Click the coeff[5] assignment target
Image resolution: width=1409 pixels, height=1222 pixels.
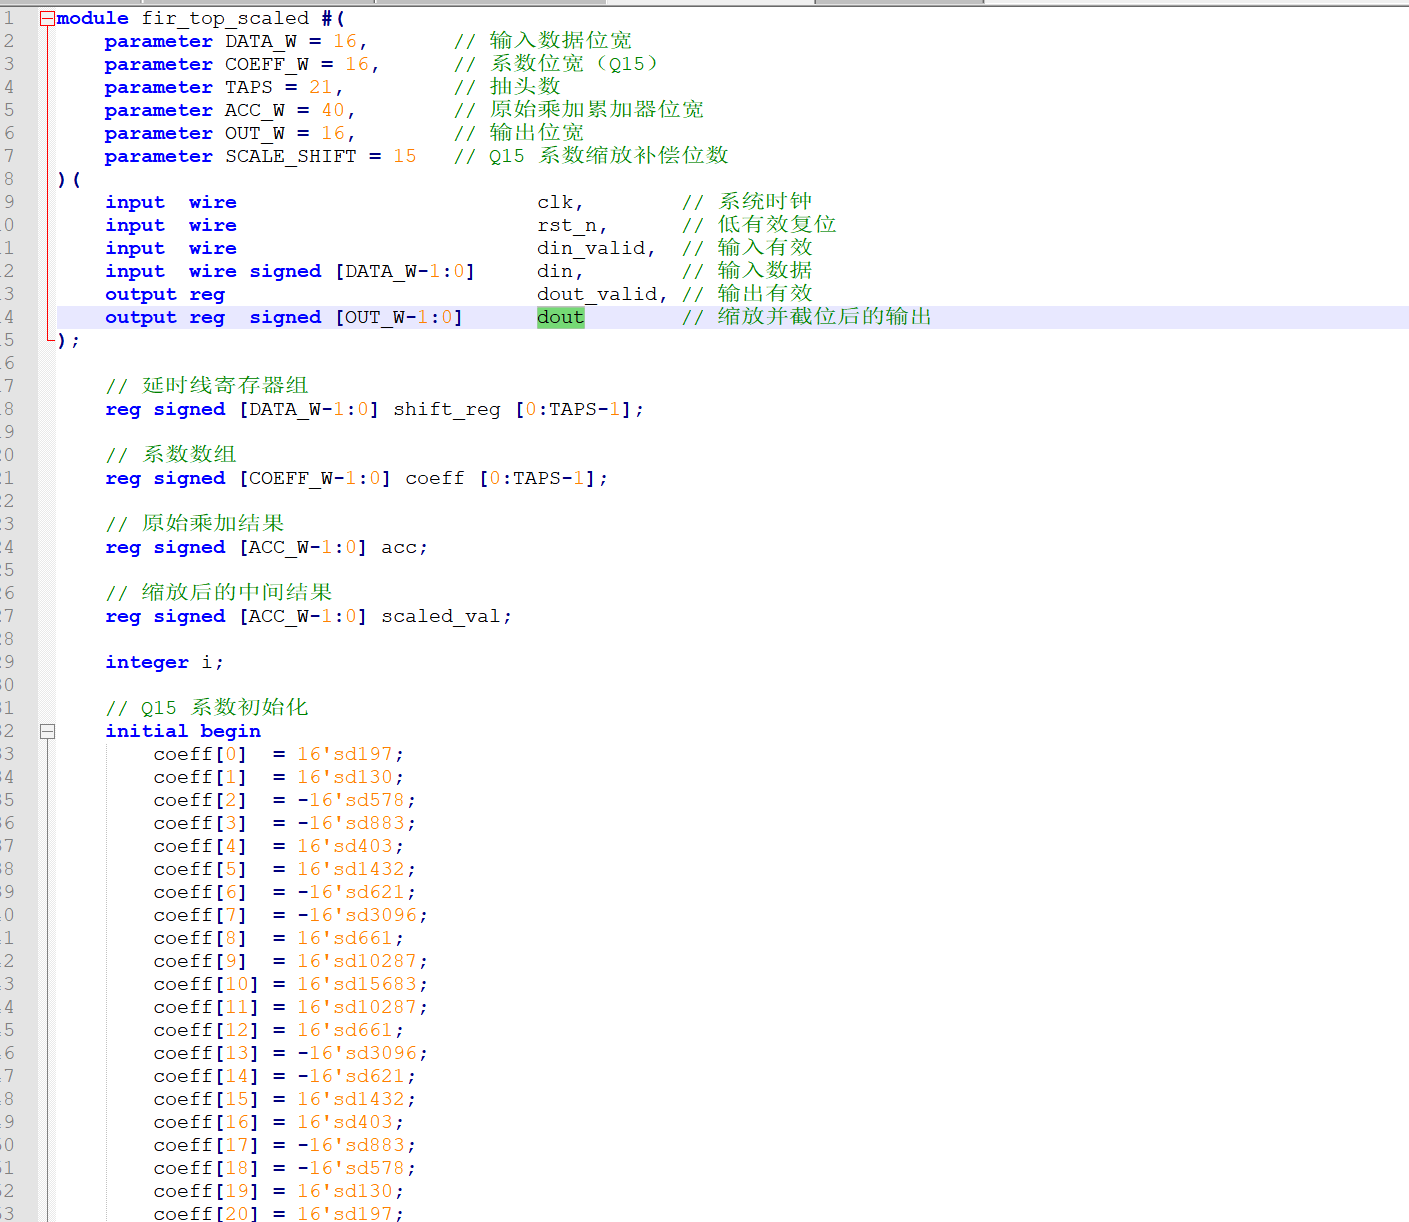(200, 869)
